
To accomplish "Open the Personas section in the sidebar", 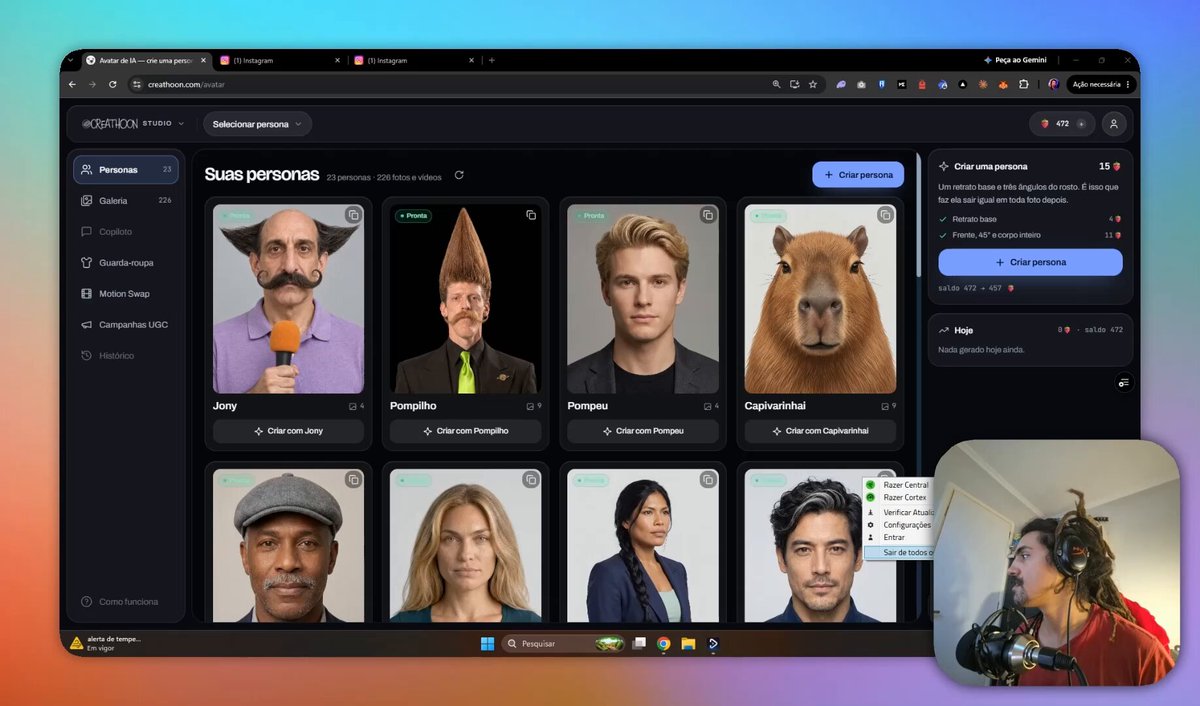I will click(126, 170).
